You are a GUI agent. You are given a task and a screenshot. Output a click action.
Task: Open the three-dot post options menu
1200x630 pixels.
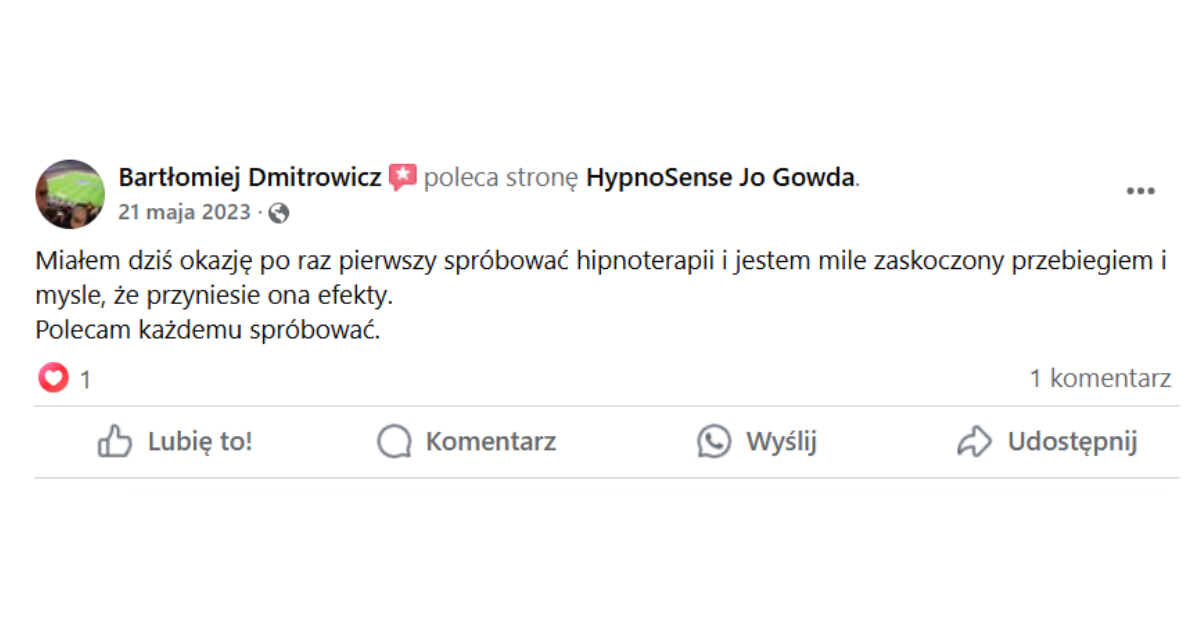(1140, 192)
